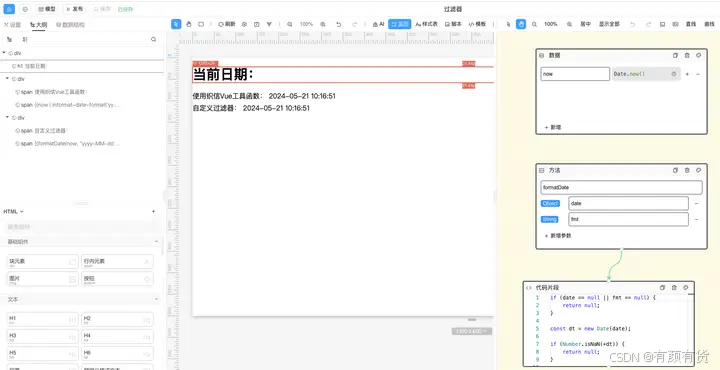This screenshot has width=720, height=370.
Task: Click the formatDate method name input field
Action: click(x=621, y=187)
